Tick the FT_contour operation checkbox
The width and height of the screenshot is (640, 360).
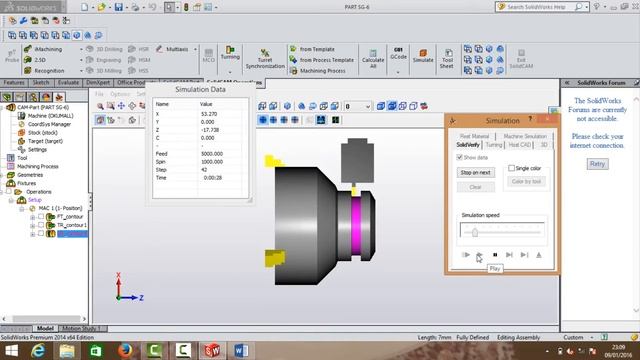tap(41, 217)
